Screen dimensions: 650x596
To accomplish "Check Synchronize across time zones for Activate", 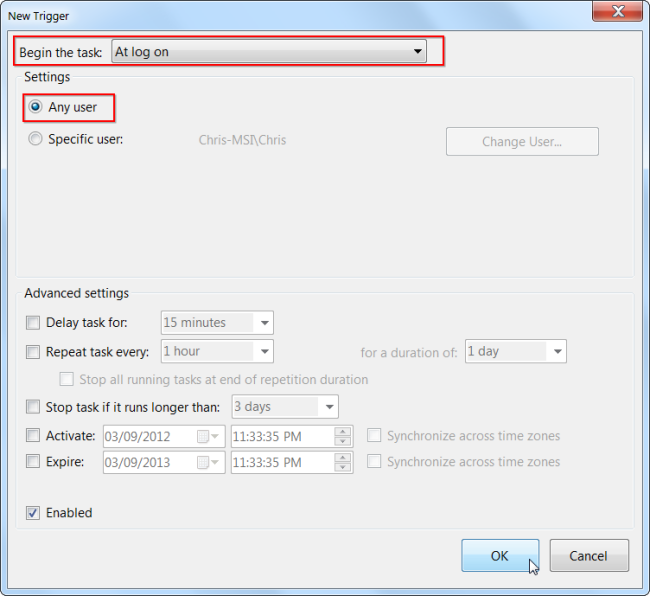I will 374,435.
